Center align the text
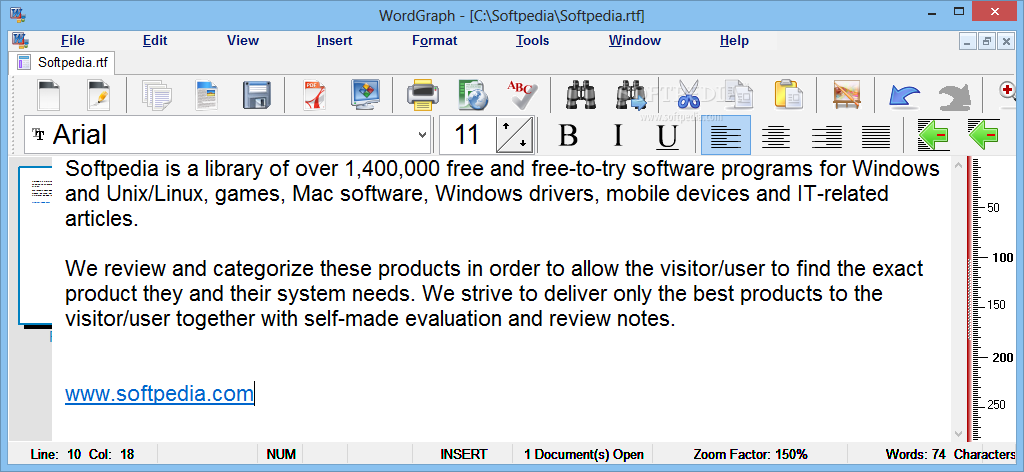 (x=776, y=135)
